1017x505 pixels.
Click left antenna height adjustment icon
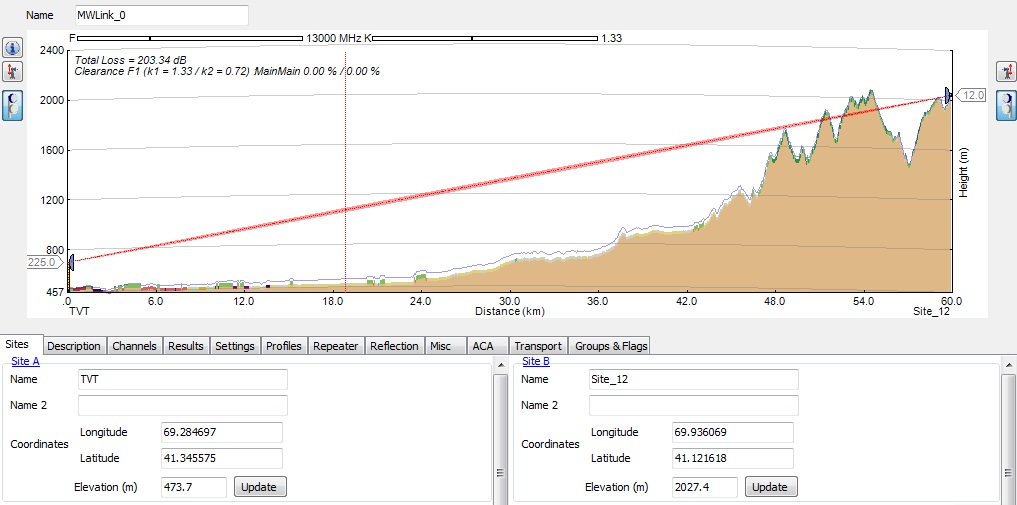13,72
